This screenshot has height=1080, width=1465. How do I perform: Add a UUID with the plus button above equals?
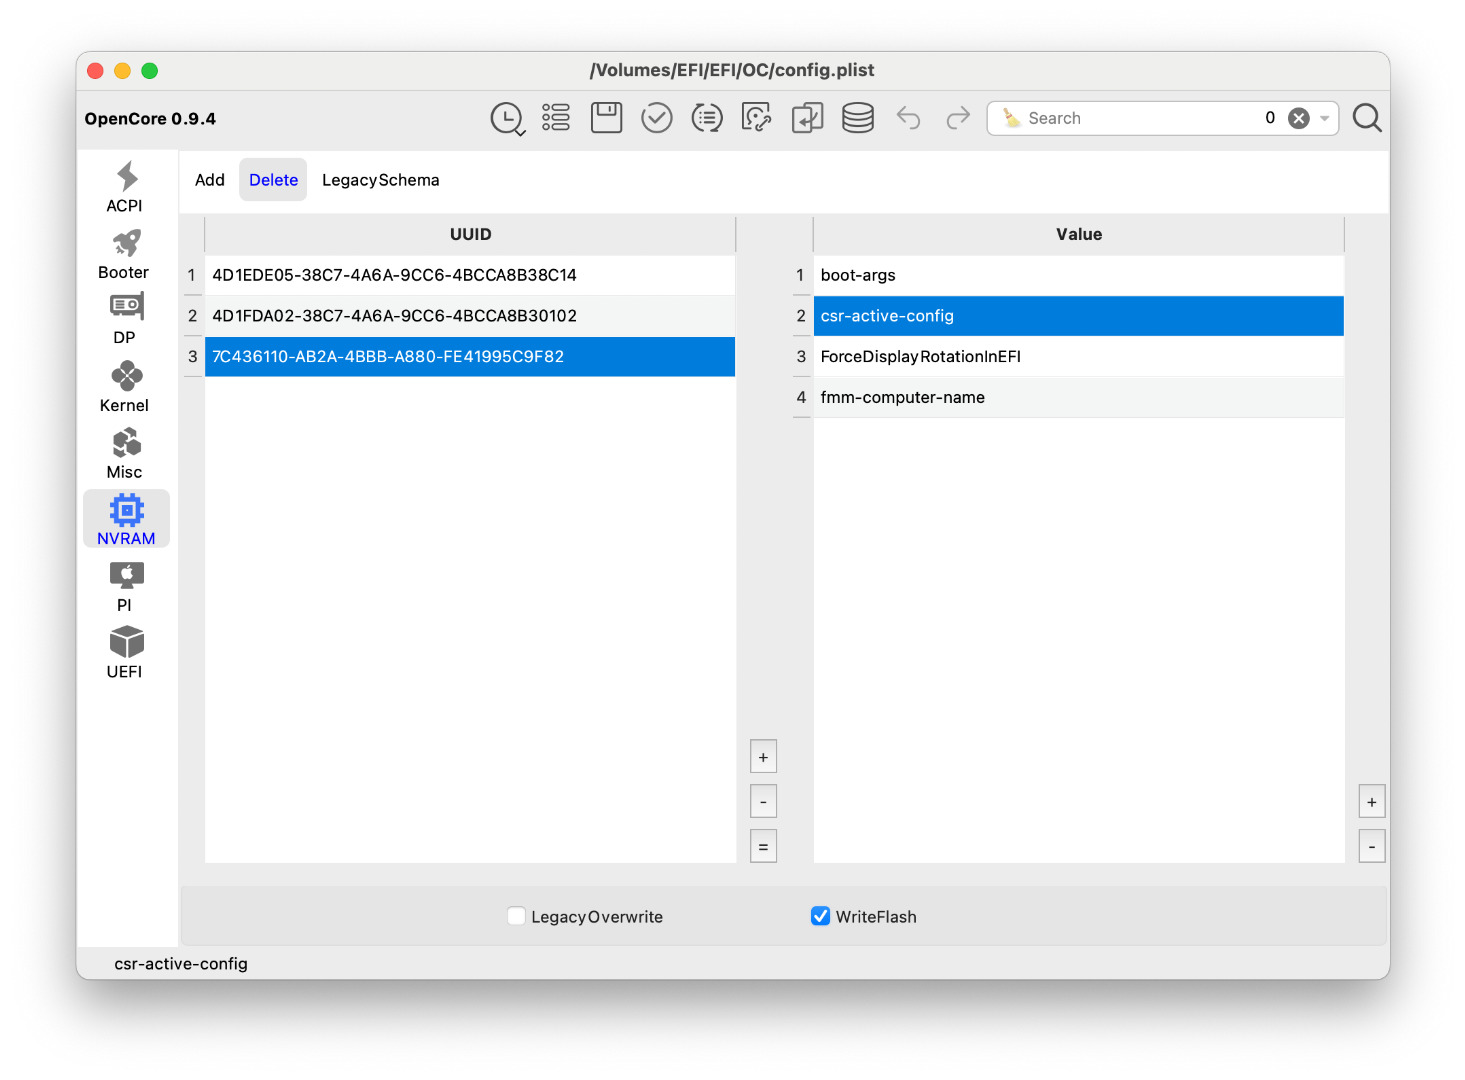[763, 757]
